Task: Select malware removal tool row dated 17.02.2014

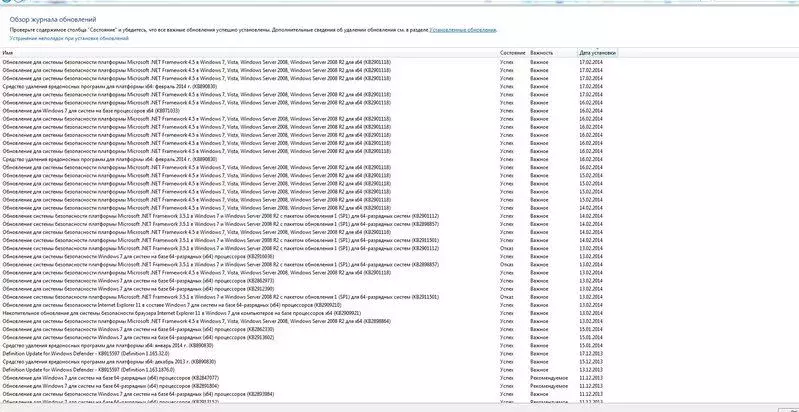Action: (x=309, y=87)
